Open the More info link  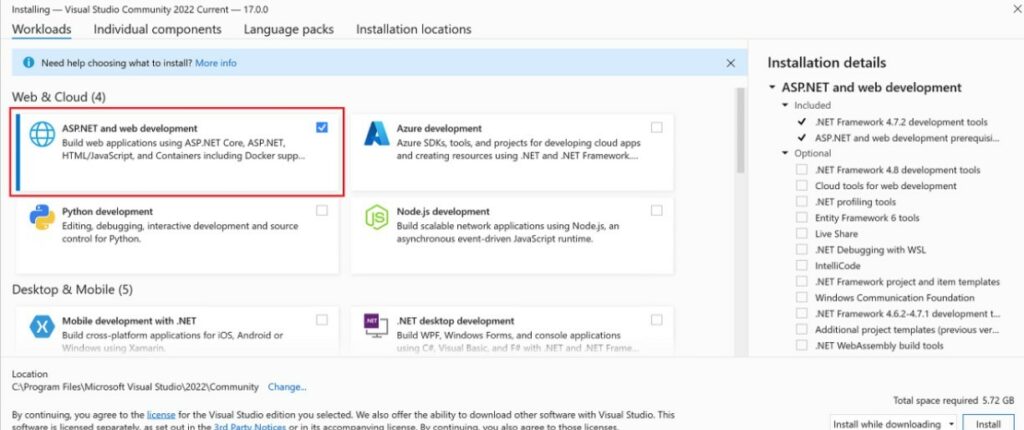click(x=216, y=63)
